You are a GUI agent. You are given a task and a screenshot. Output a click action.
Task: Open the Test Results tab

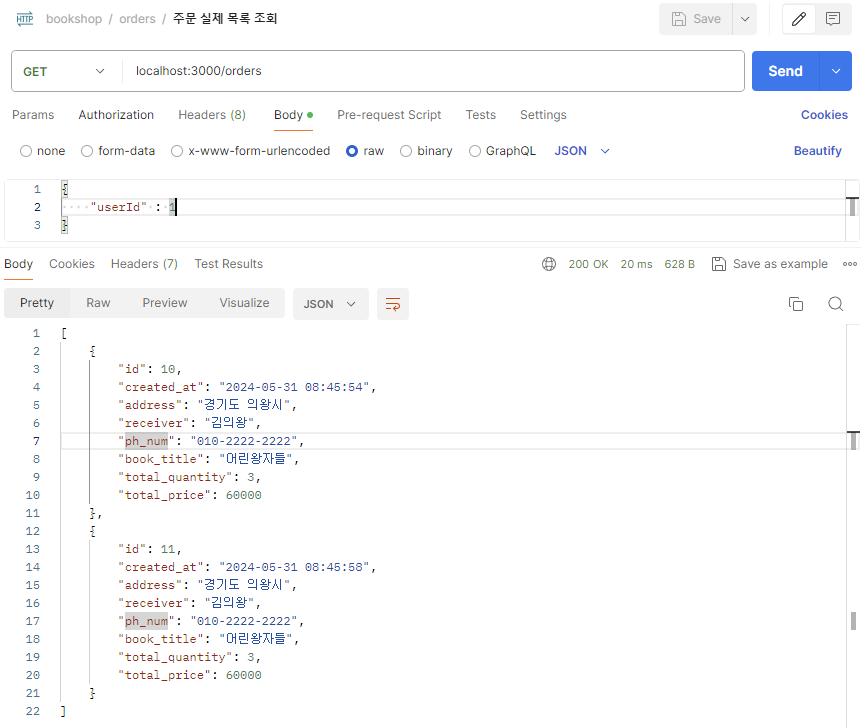coord(229,264)
